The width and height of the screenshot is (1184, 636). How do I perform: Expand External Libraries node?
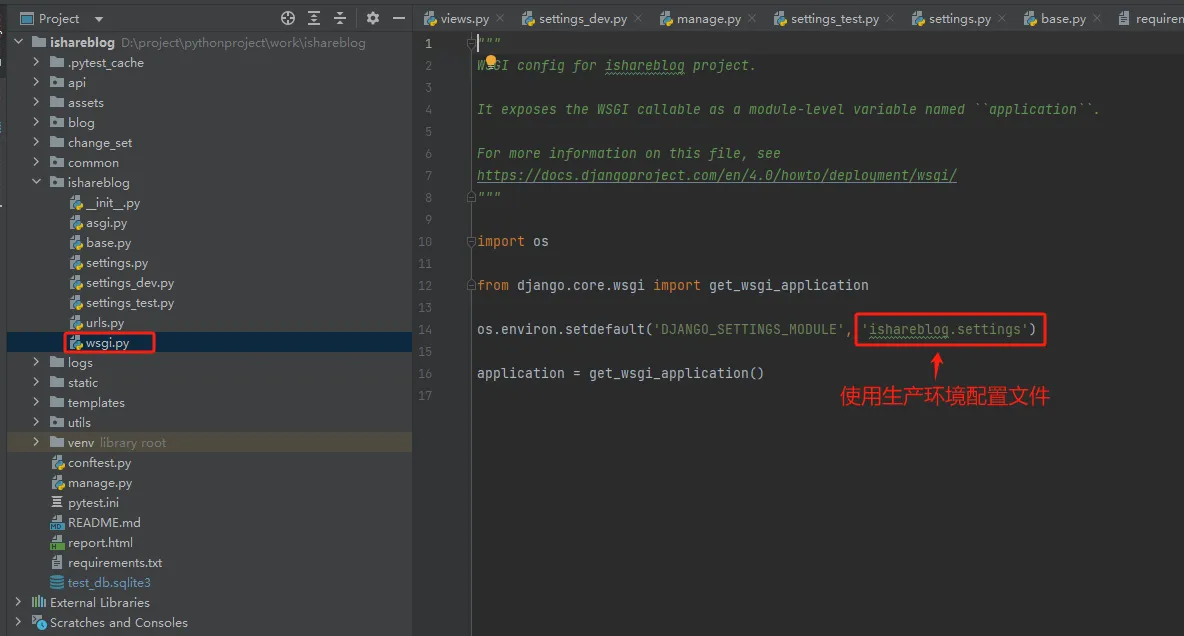pyautogui.click(x=18, y=602)
